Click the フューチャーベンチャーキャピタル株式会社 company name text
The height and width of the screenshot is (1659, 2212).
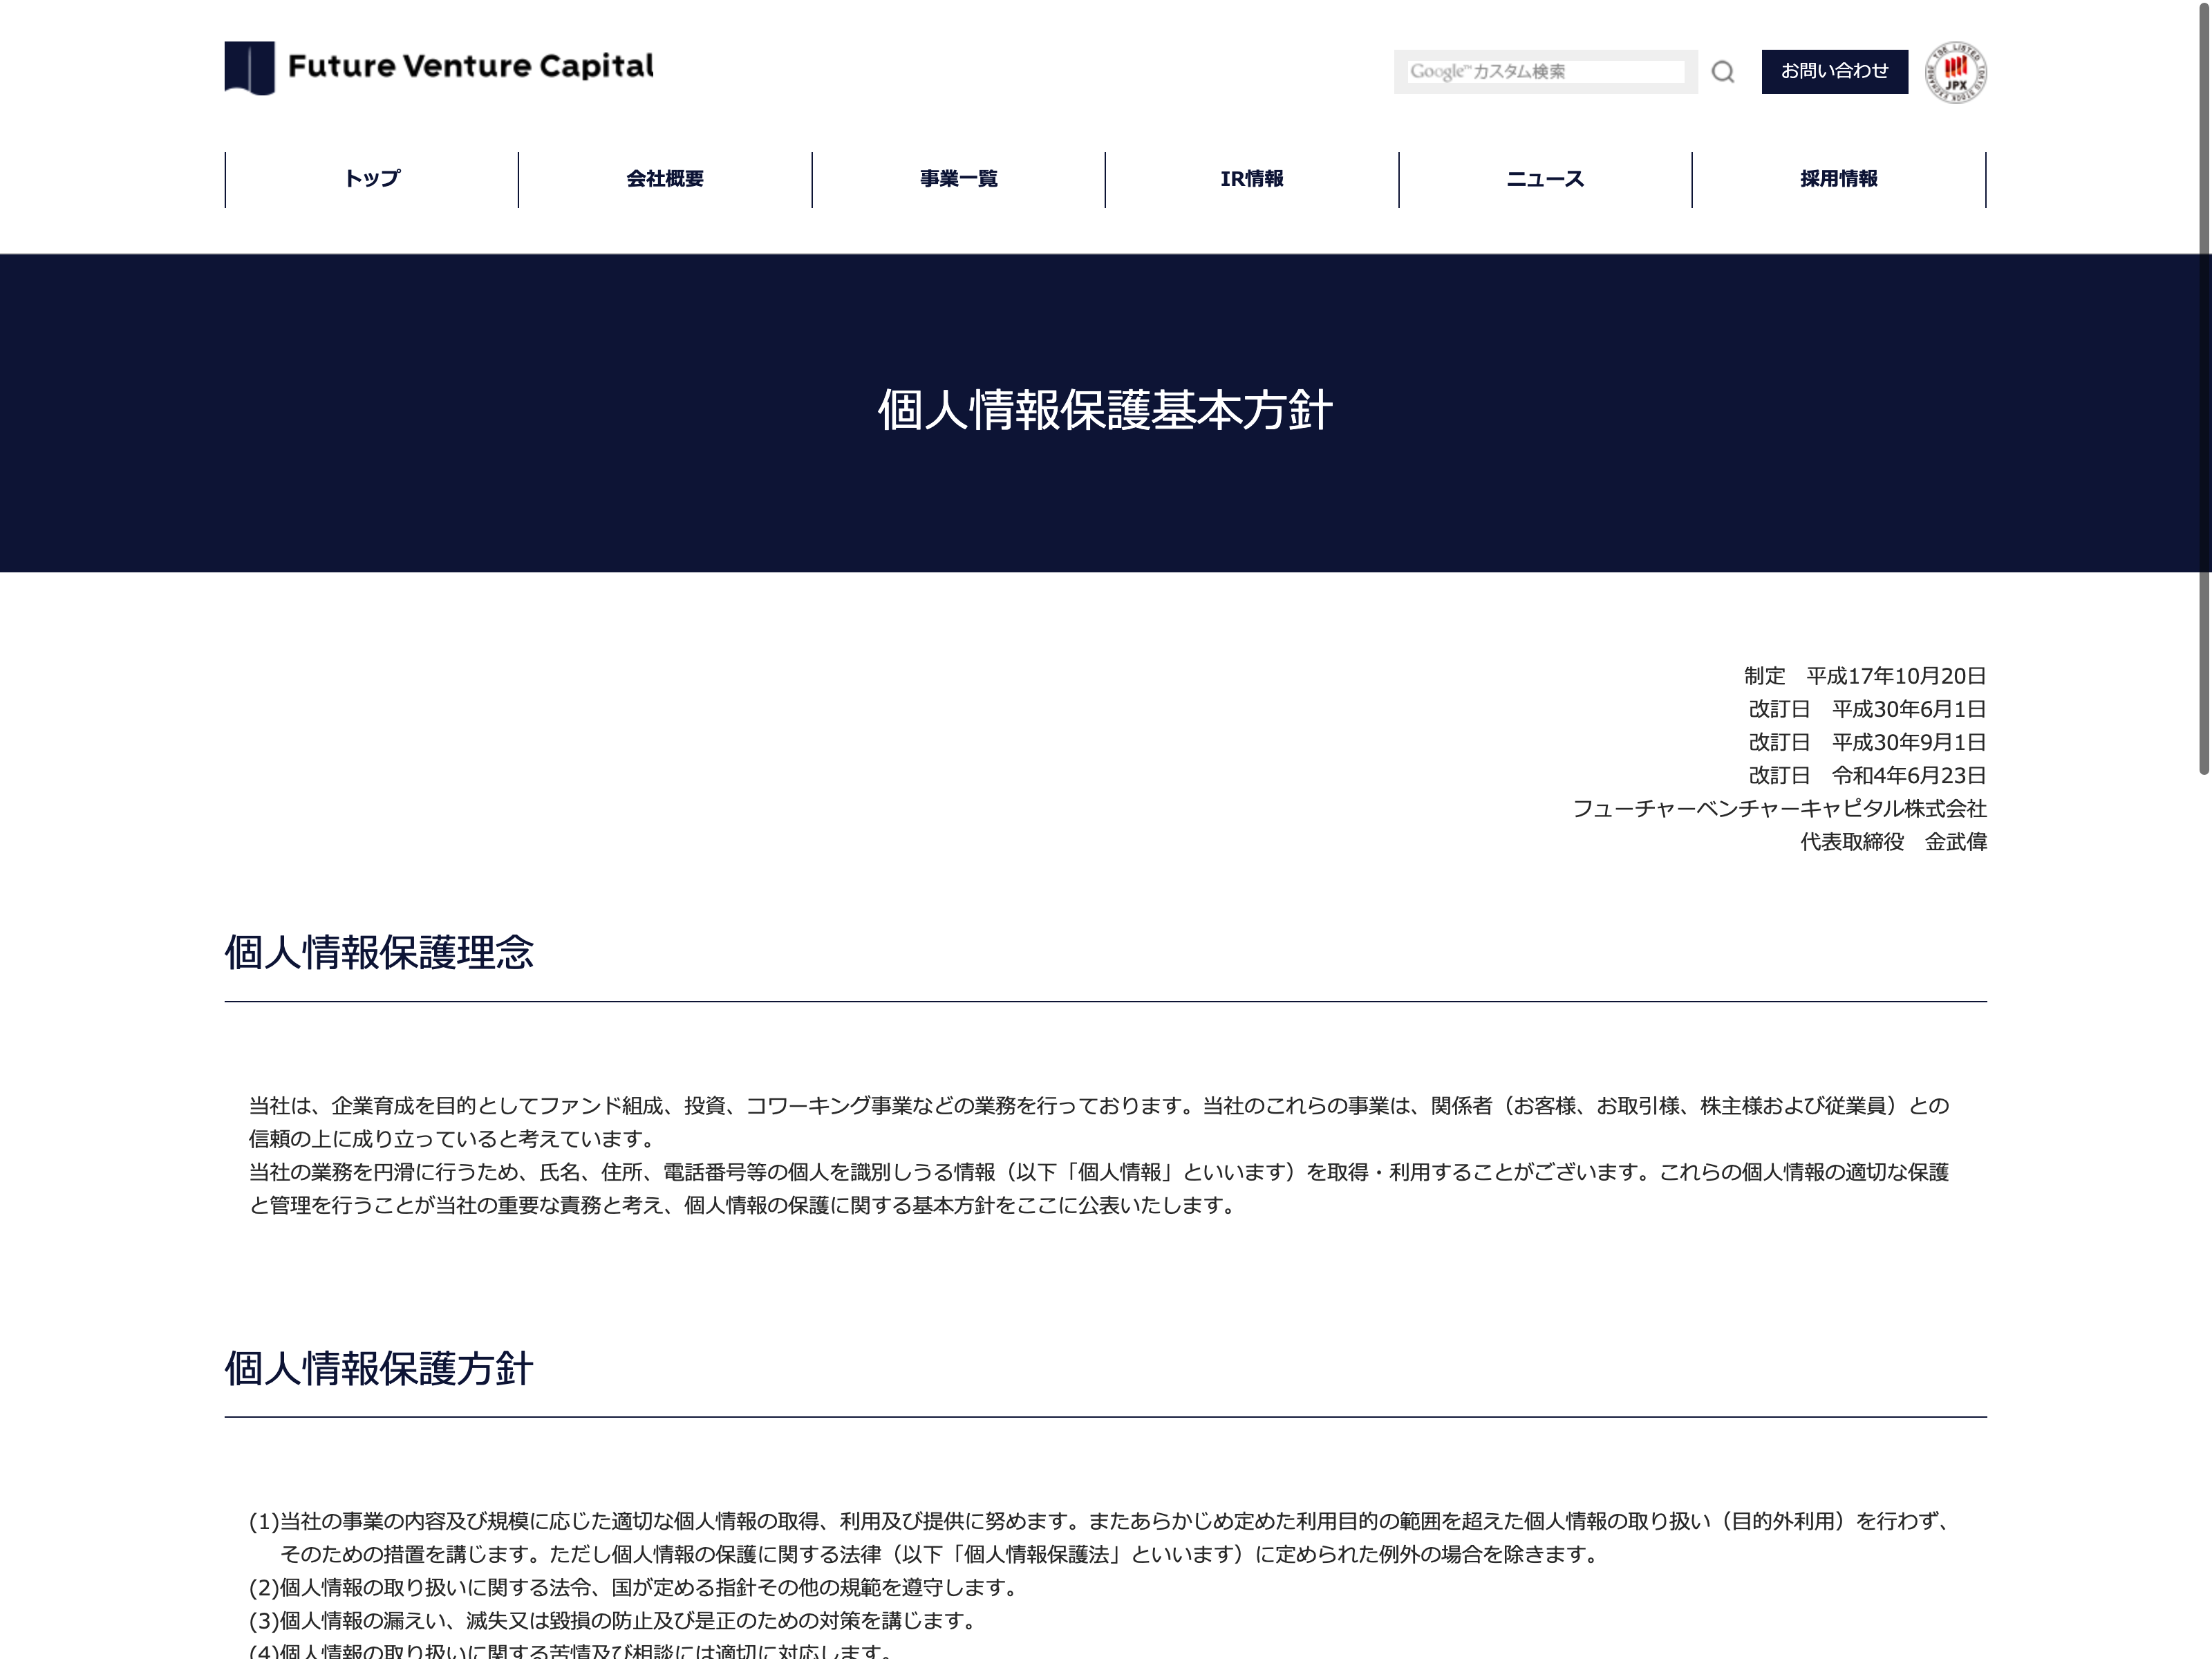[1779, 808]
